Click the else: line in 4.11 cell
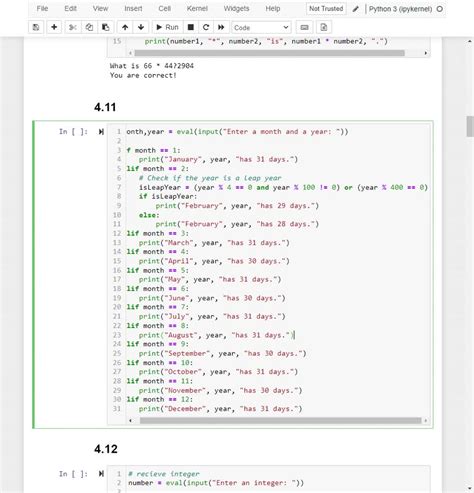The image size is (474, 493). [149, 215]
